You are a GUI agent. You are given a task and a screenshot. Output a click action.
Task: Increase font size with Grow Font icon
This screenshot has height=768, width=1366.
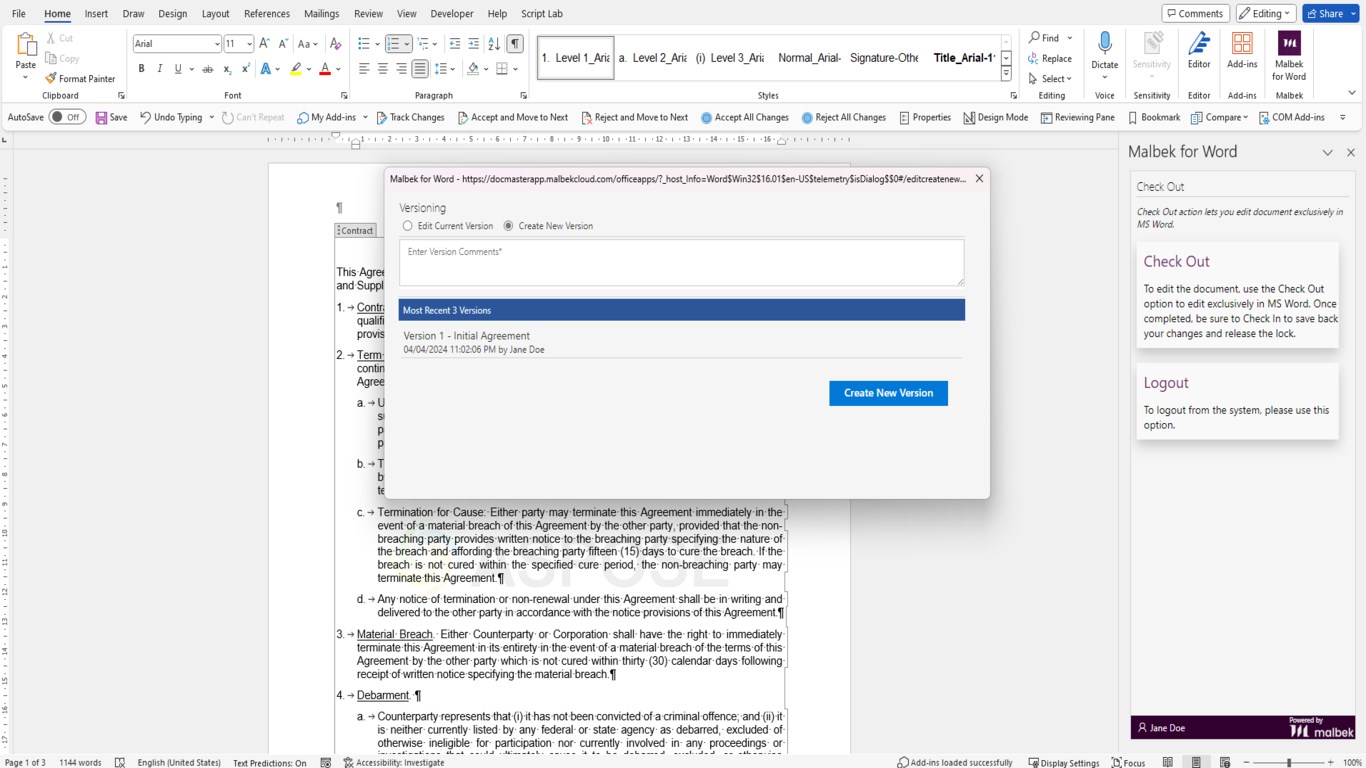coord(265,44)
